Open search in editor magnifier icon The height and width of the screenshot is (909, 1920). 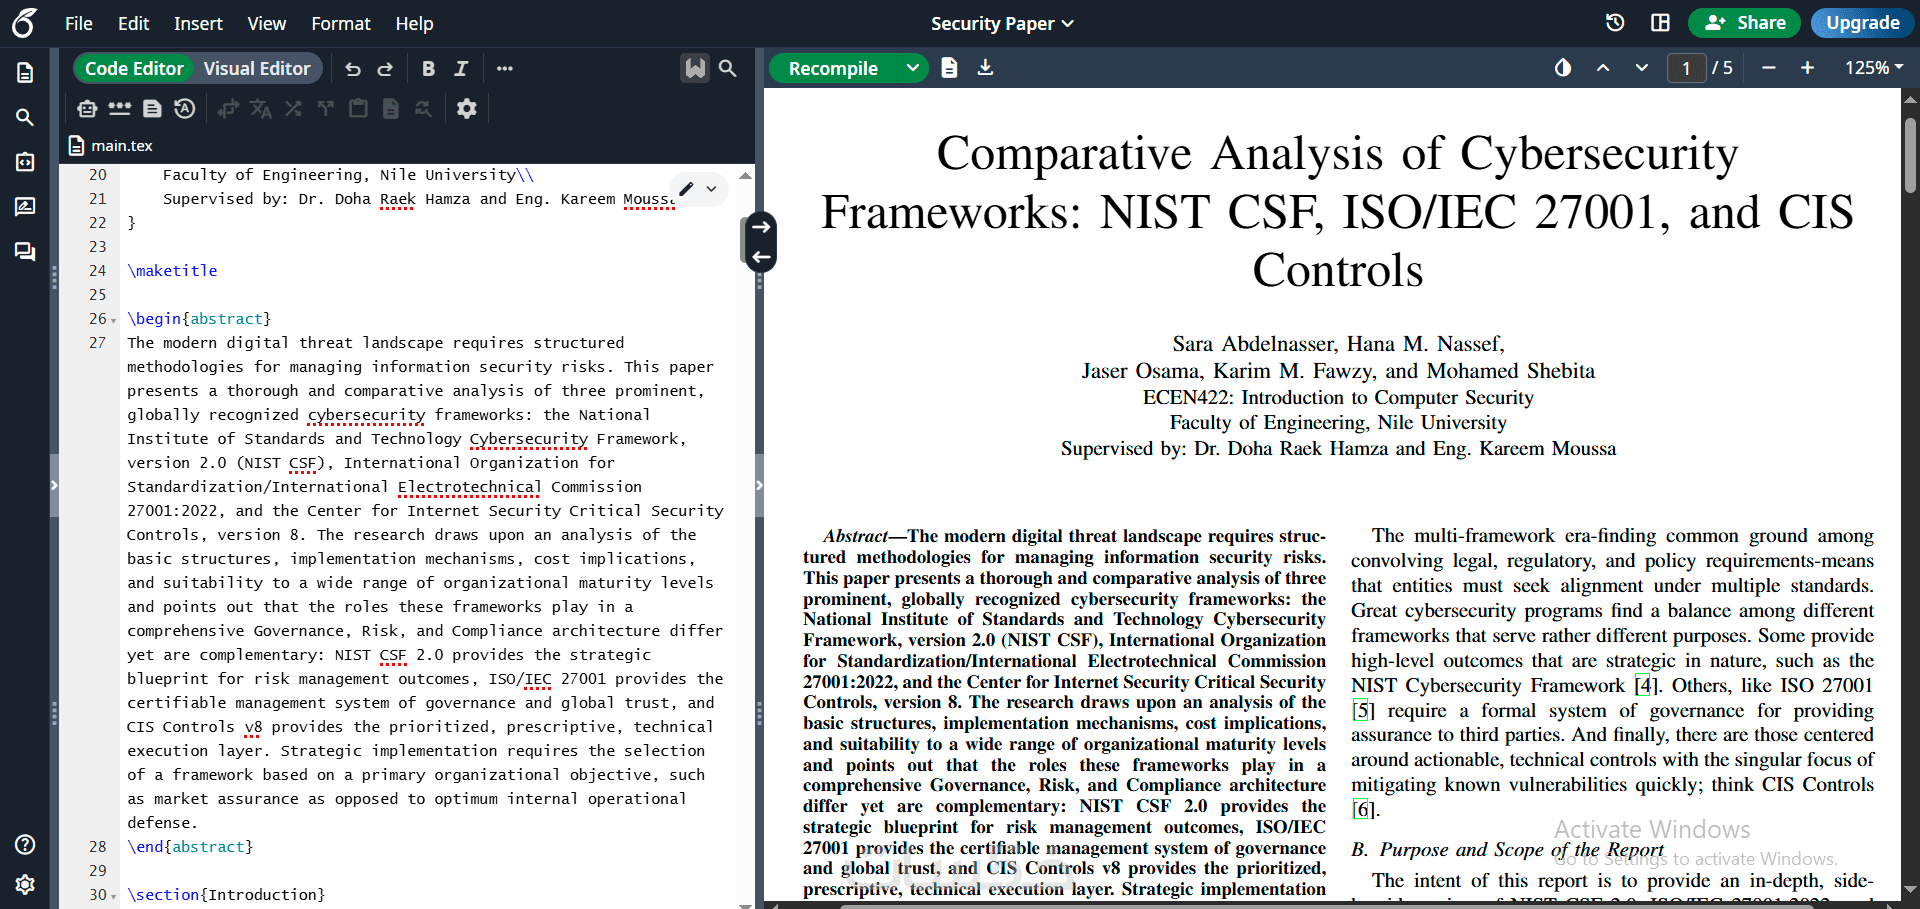click(728, 68)
